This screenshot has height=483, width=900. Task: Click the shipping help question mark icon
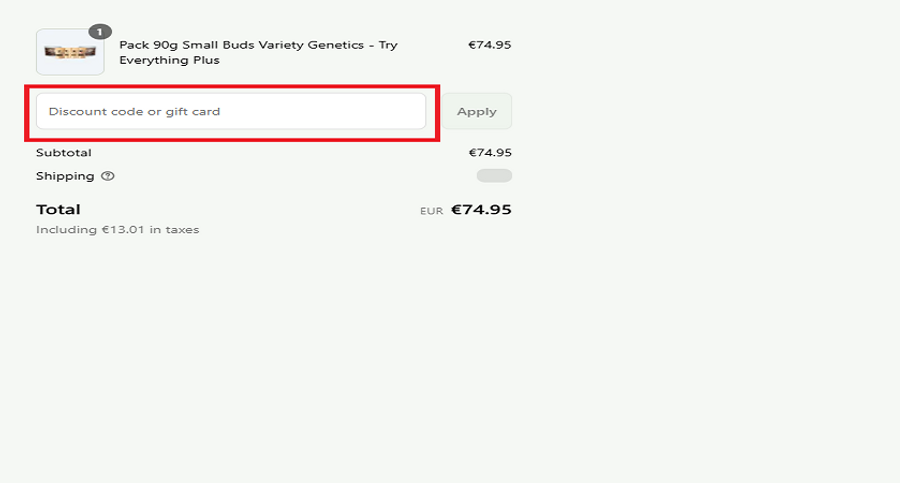(x=108, y=176)
